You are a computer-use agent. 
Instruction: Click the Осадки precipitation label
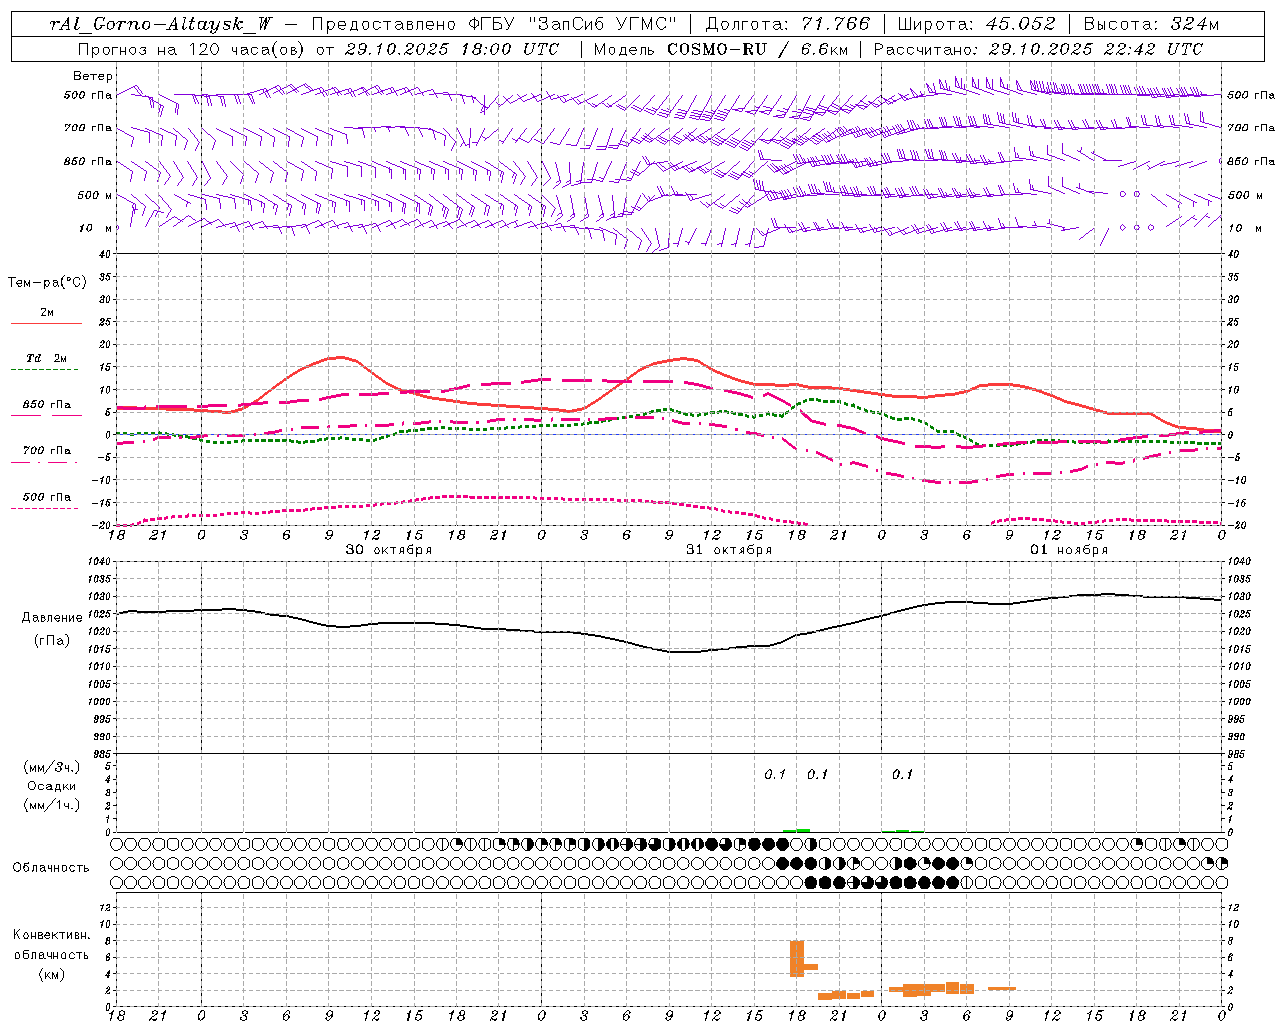click(x=52, y=786)
